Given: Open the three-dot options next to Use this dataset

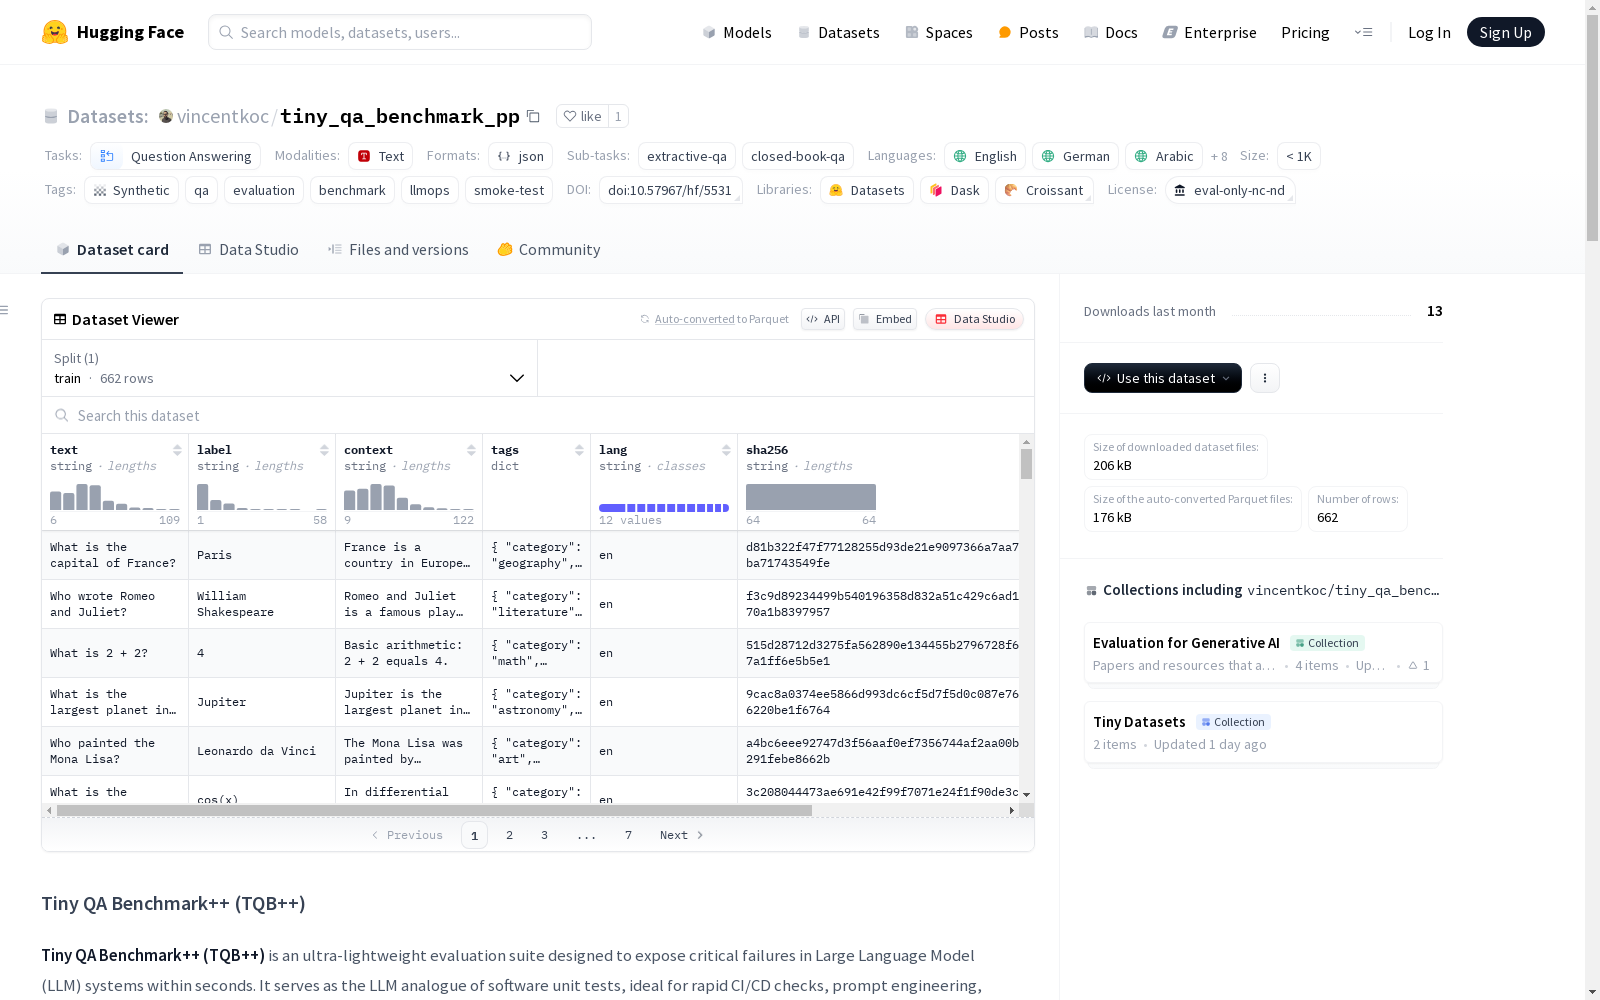Looking at the screenshot, I should click(1265, 378).
